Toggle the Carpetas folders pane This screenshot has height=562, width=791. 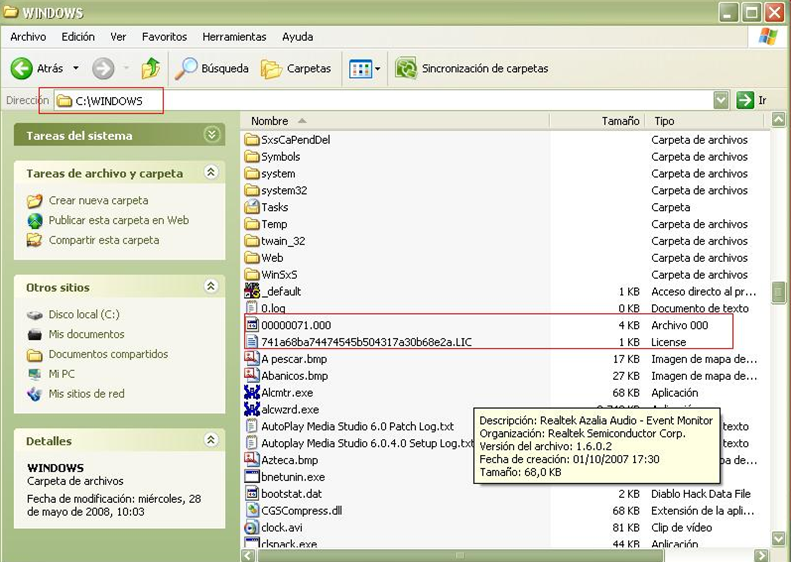296,68
